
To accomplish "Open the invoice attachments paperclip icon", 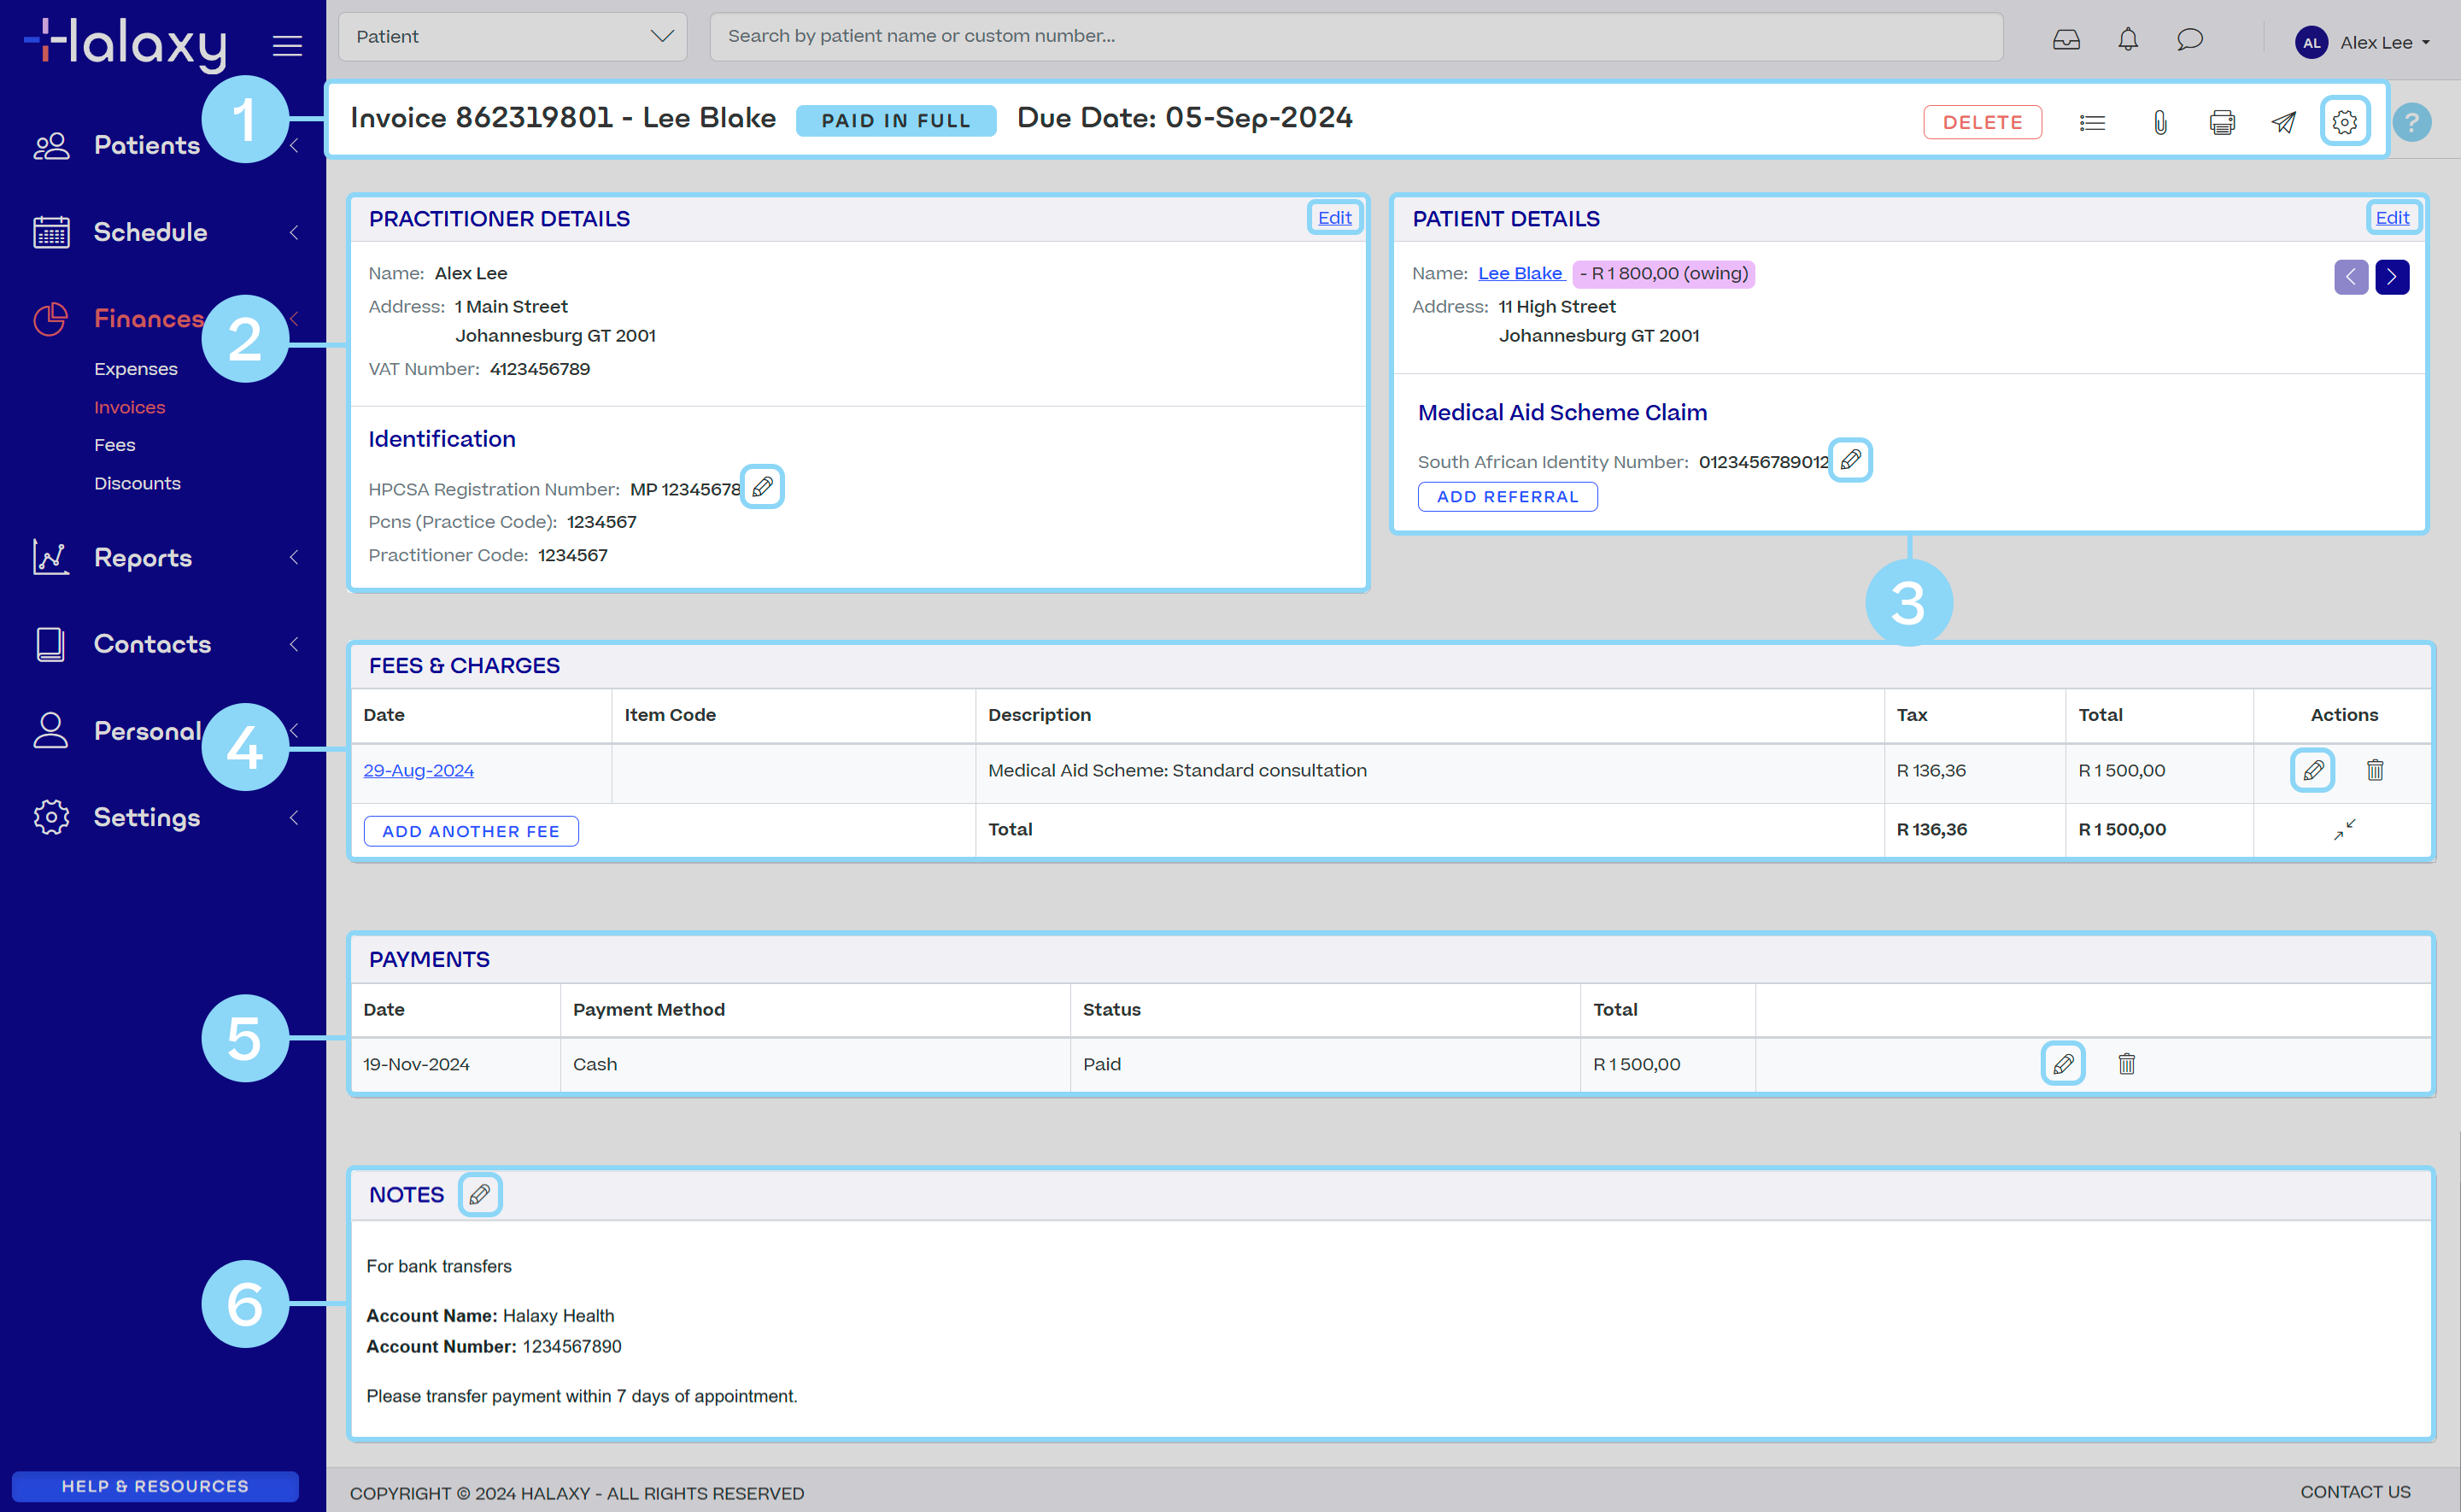I will (2160, 123).
